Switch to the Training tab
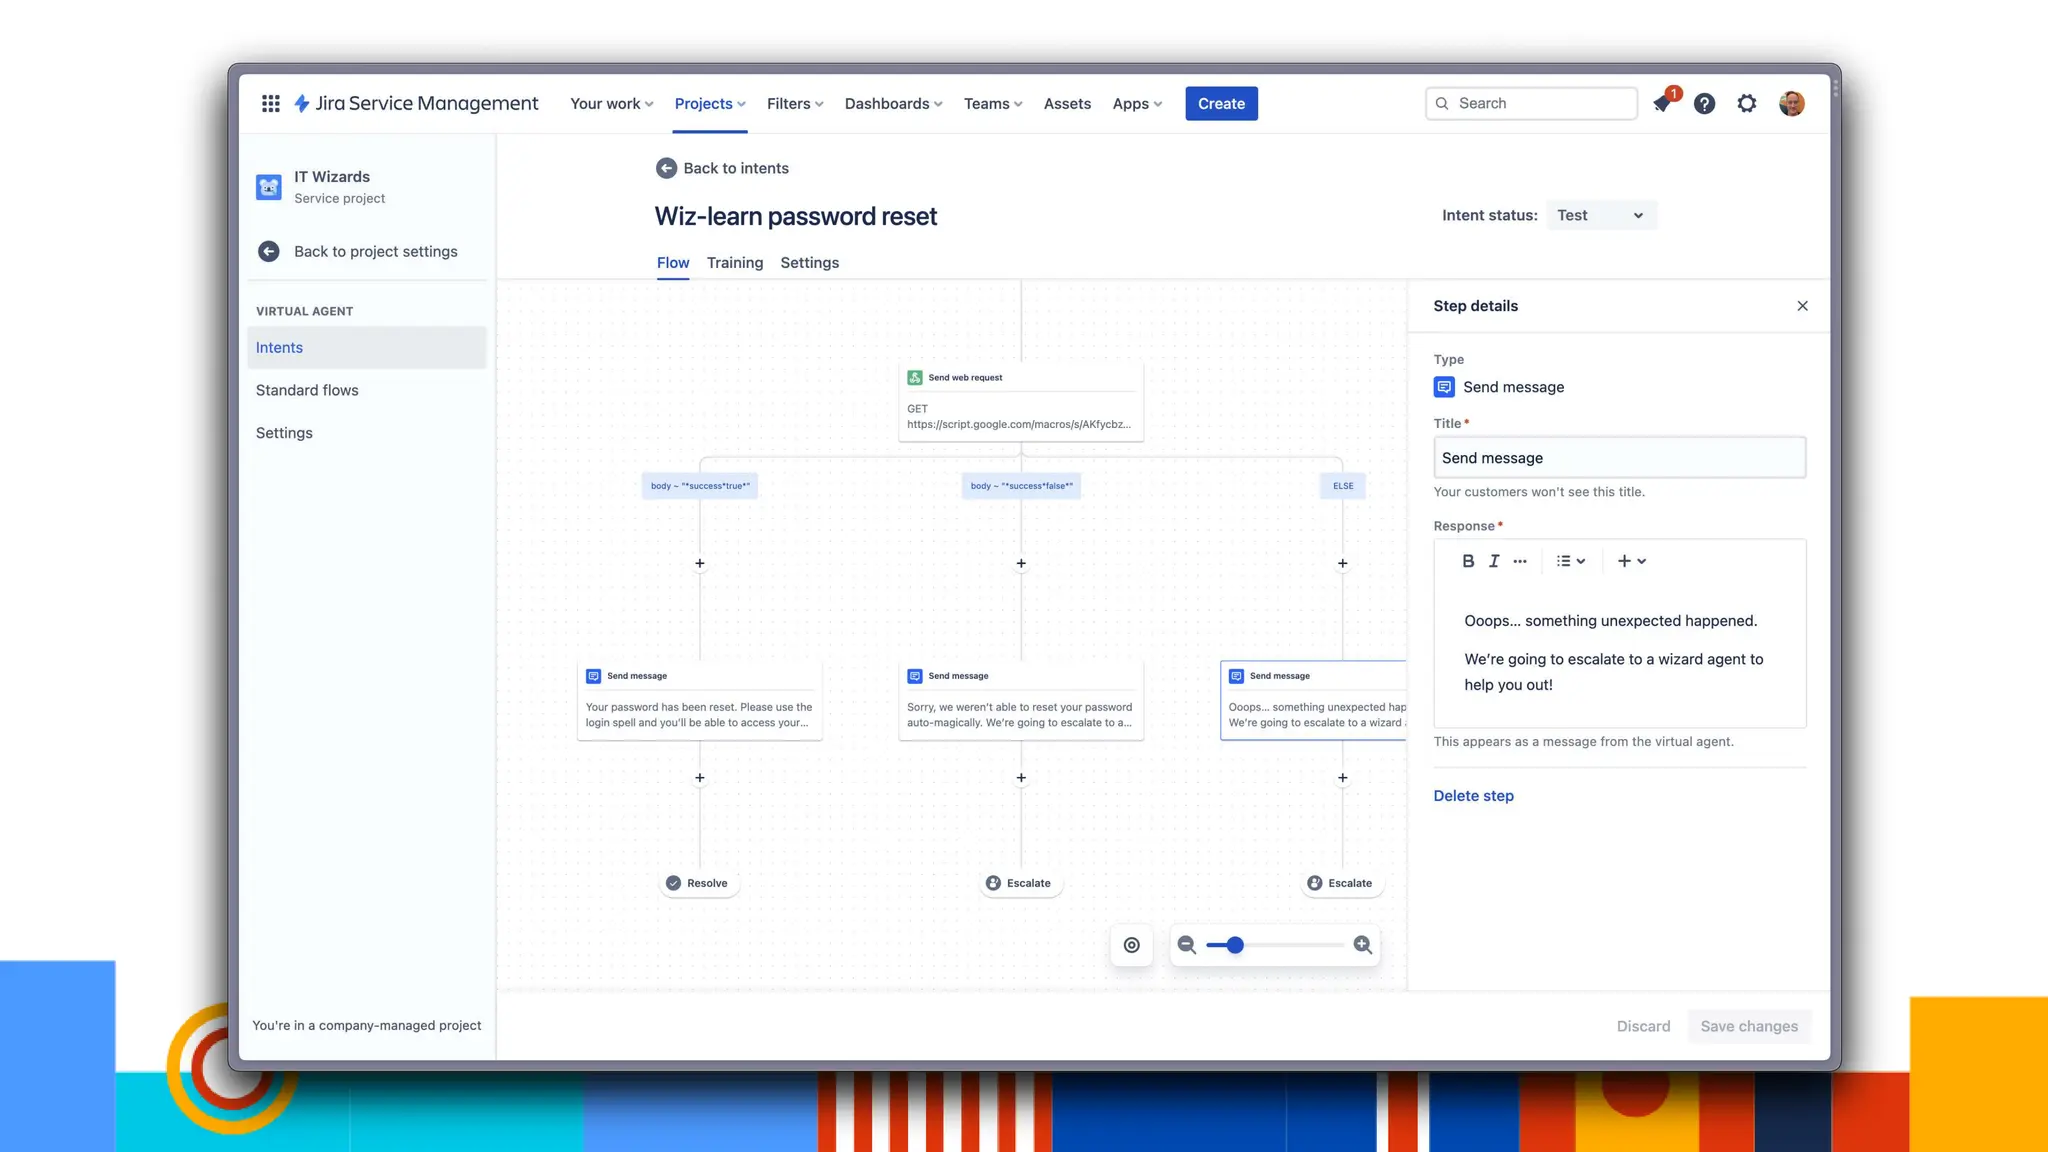Screen dimensions: 2048x1152 (734, 262)
